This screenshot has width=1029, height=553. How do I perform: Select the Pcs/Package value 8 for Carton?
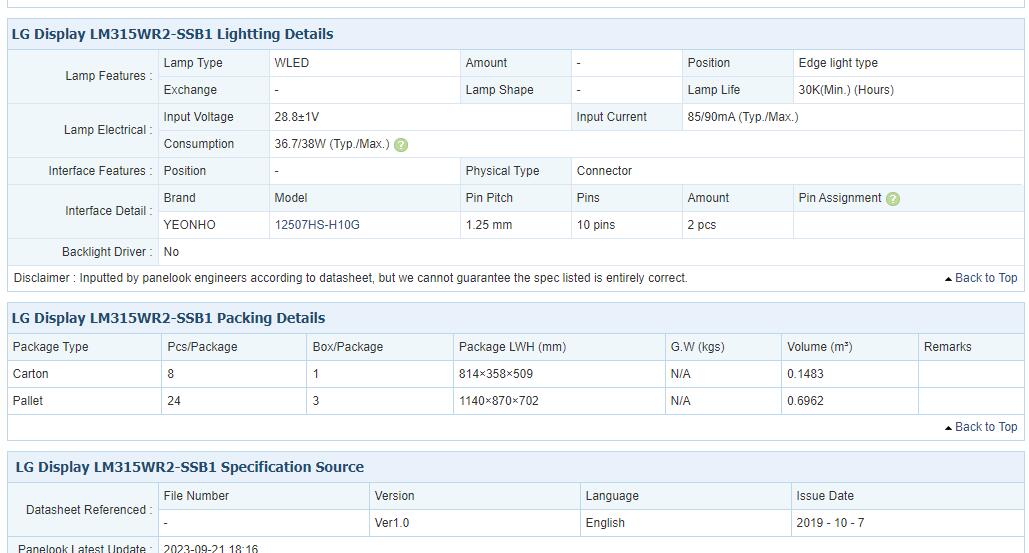[x=171, y=374]
